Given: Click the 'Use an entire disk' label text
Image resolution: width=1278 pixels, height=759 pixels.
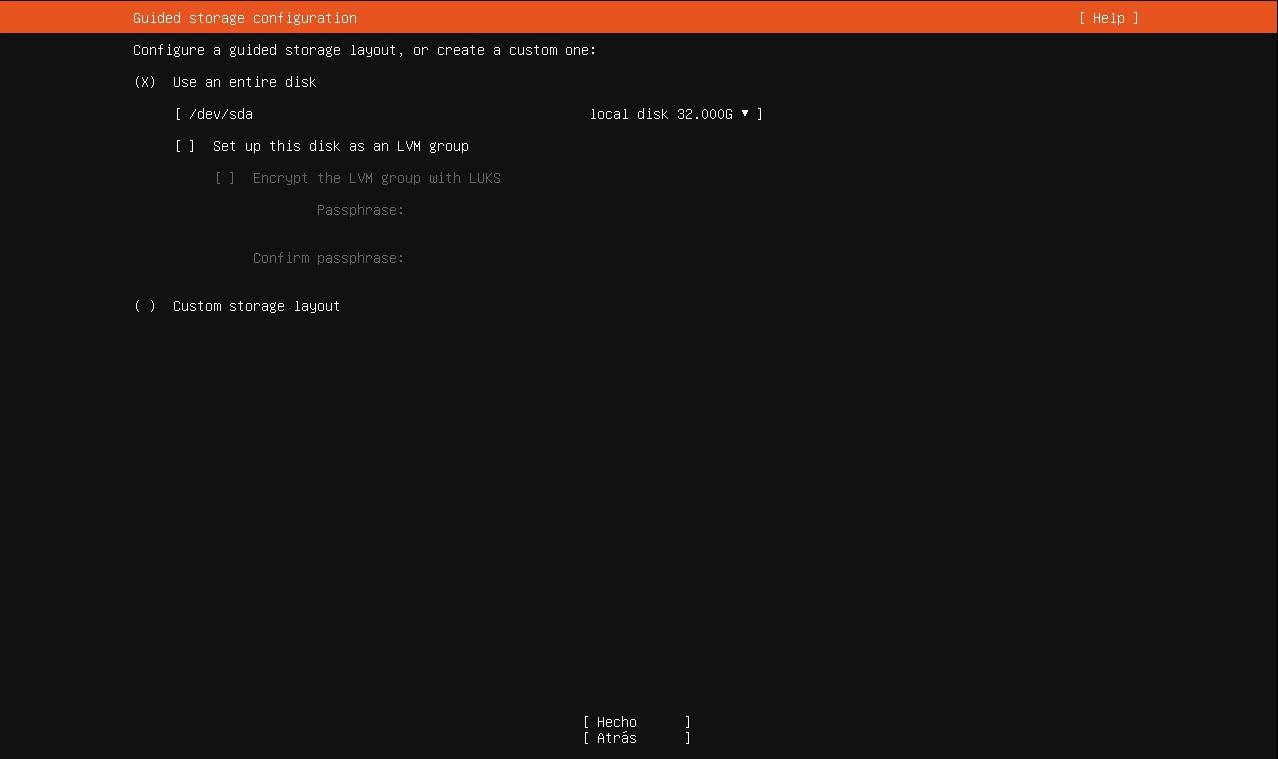Looking at the screenshot, I should (x=244, y=82).
